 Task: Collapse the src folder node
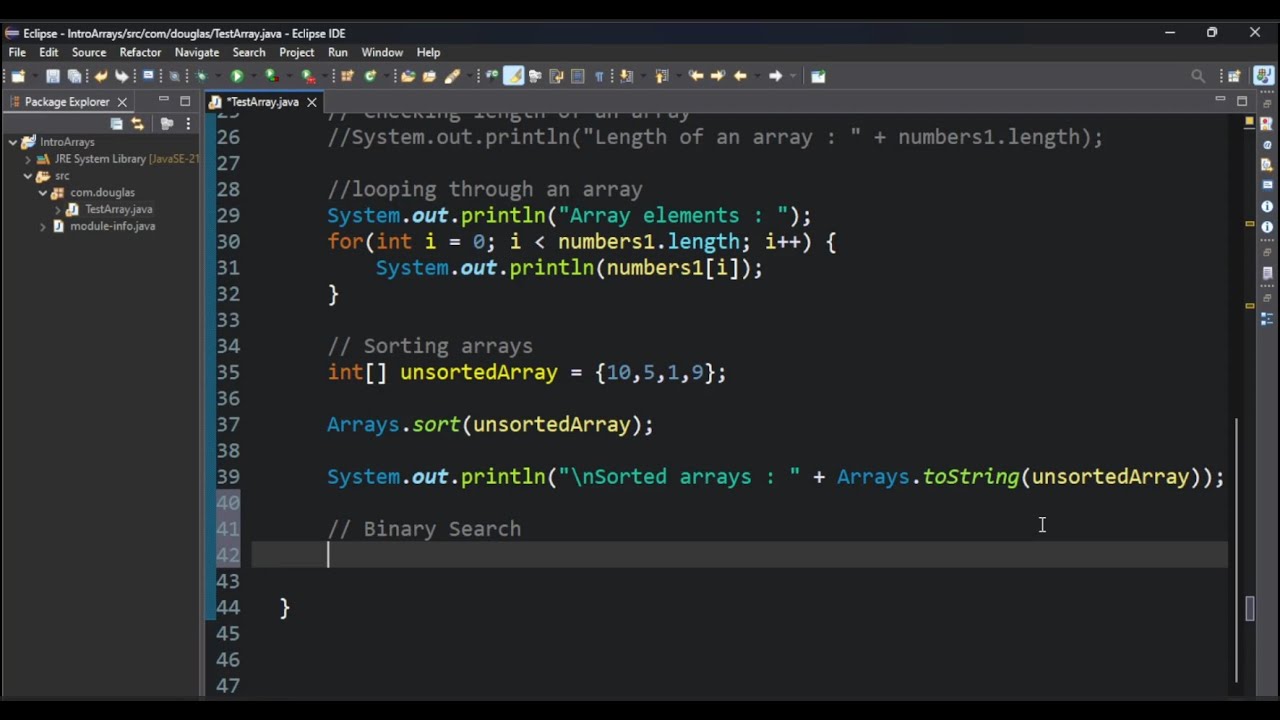click(28, 176)
